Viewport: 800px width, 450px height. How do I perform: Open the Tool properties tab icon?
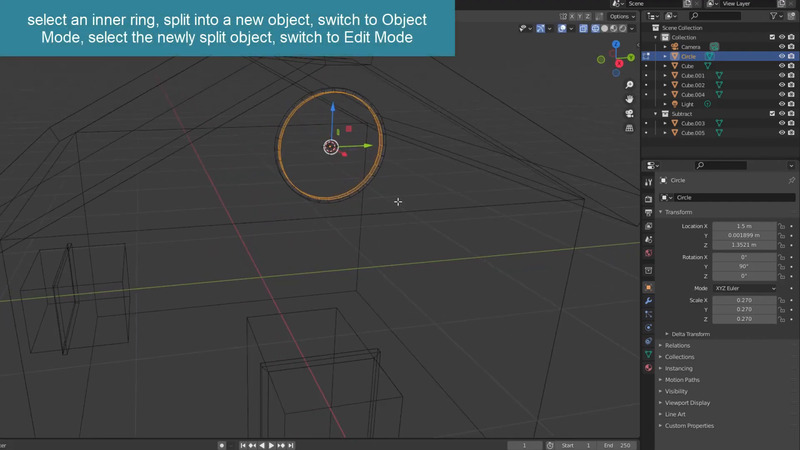click(648, 182)
